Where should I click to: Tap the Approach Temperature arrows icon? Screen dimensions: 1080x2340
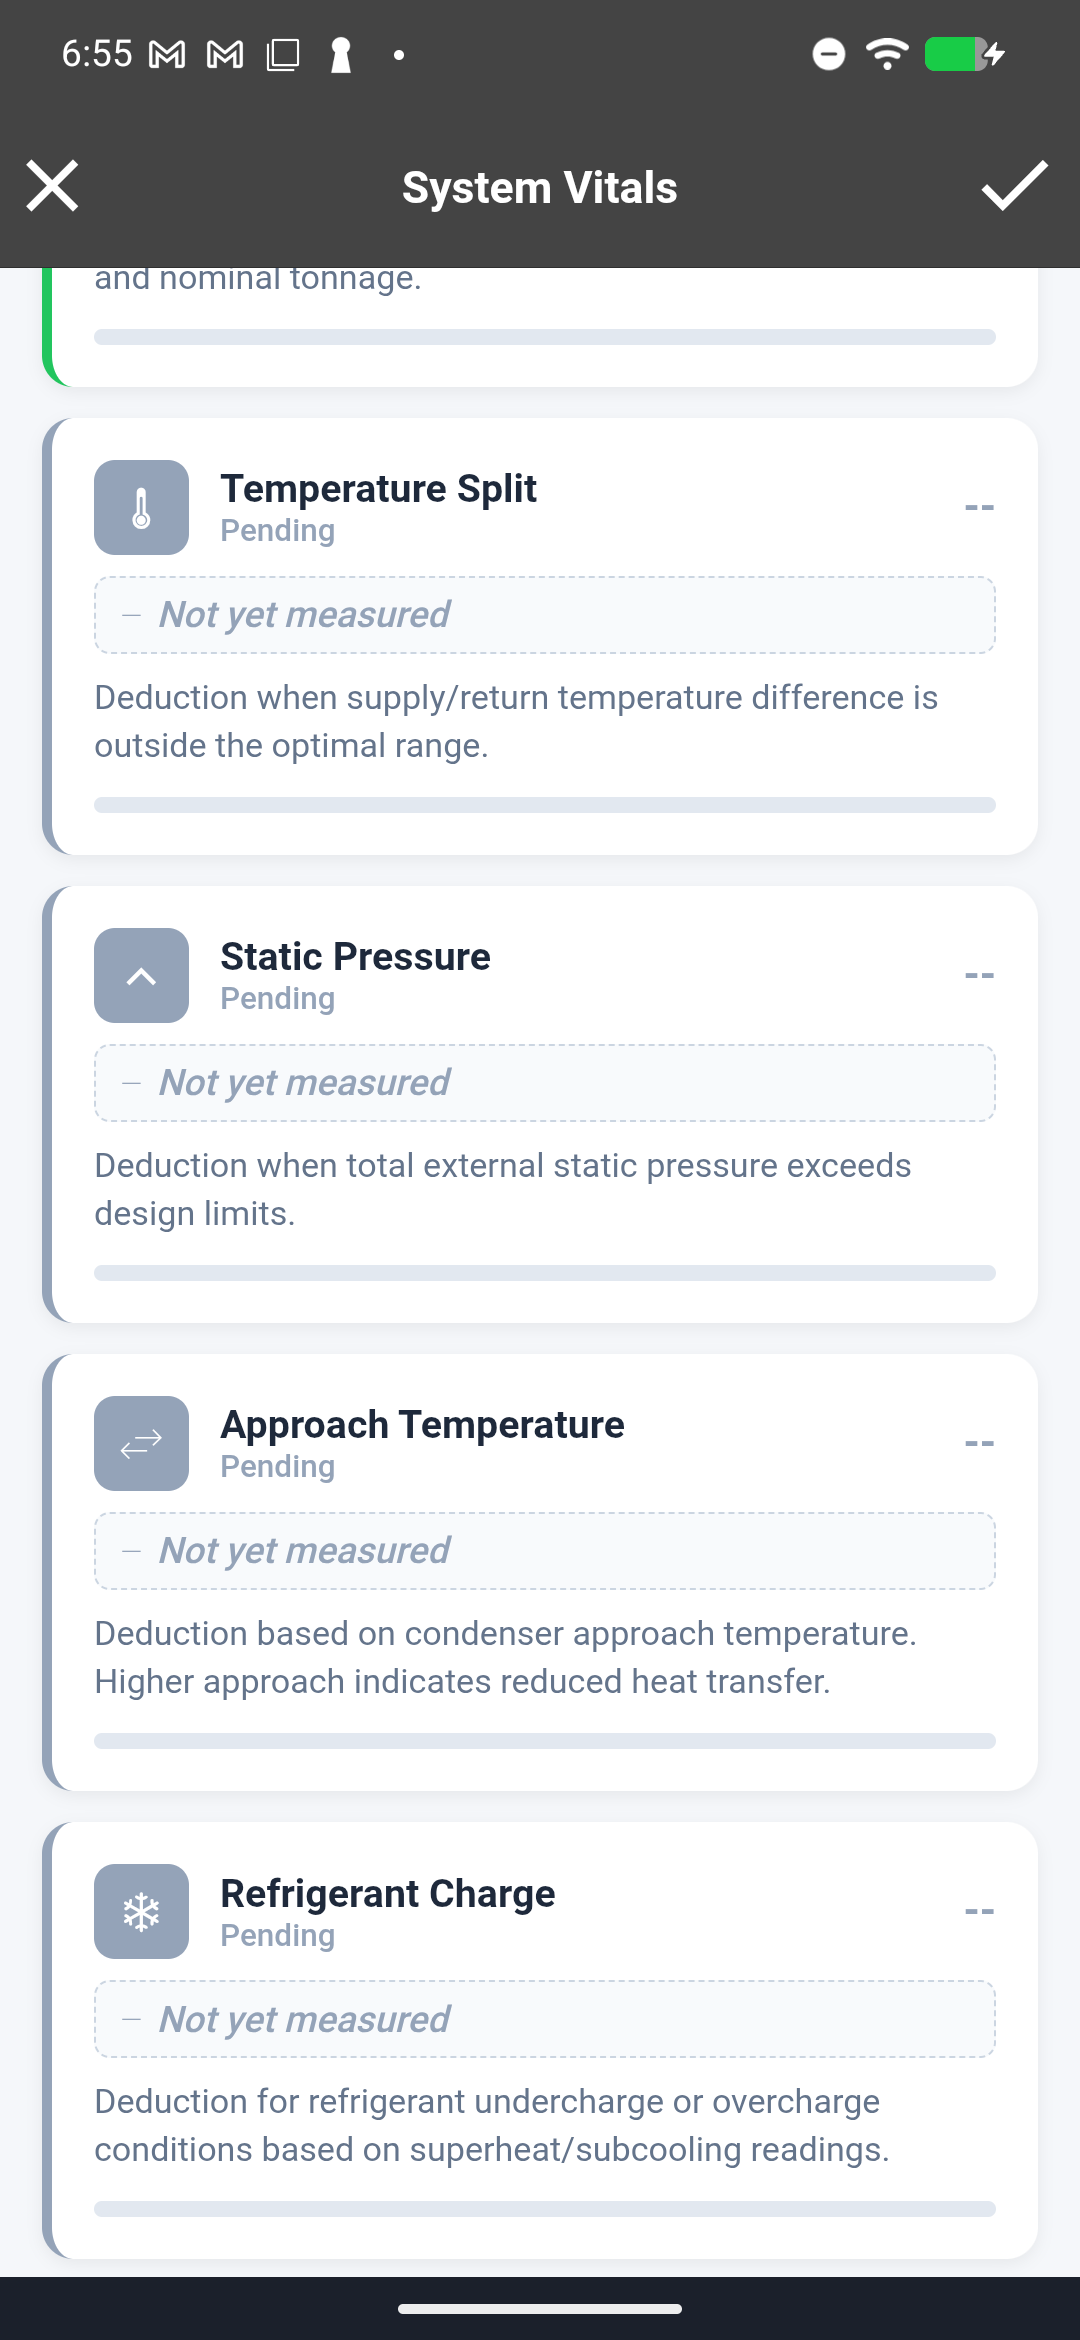pos(141,1443)
